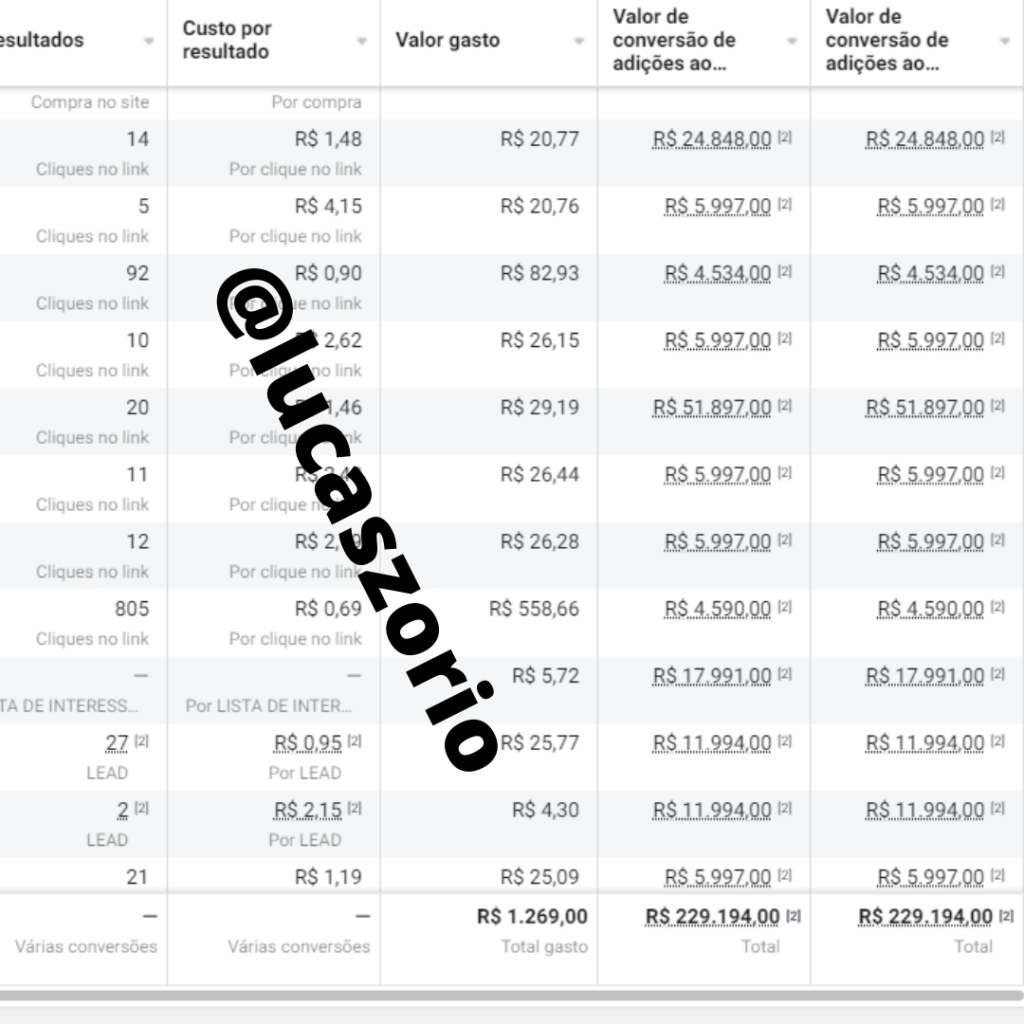Click the Valor gasto column header

coord(447,40)
